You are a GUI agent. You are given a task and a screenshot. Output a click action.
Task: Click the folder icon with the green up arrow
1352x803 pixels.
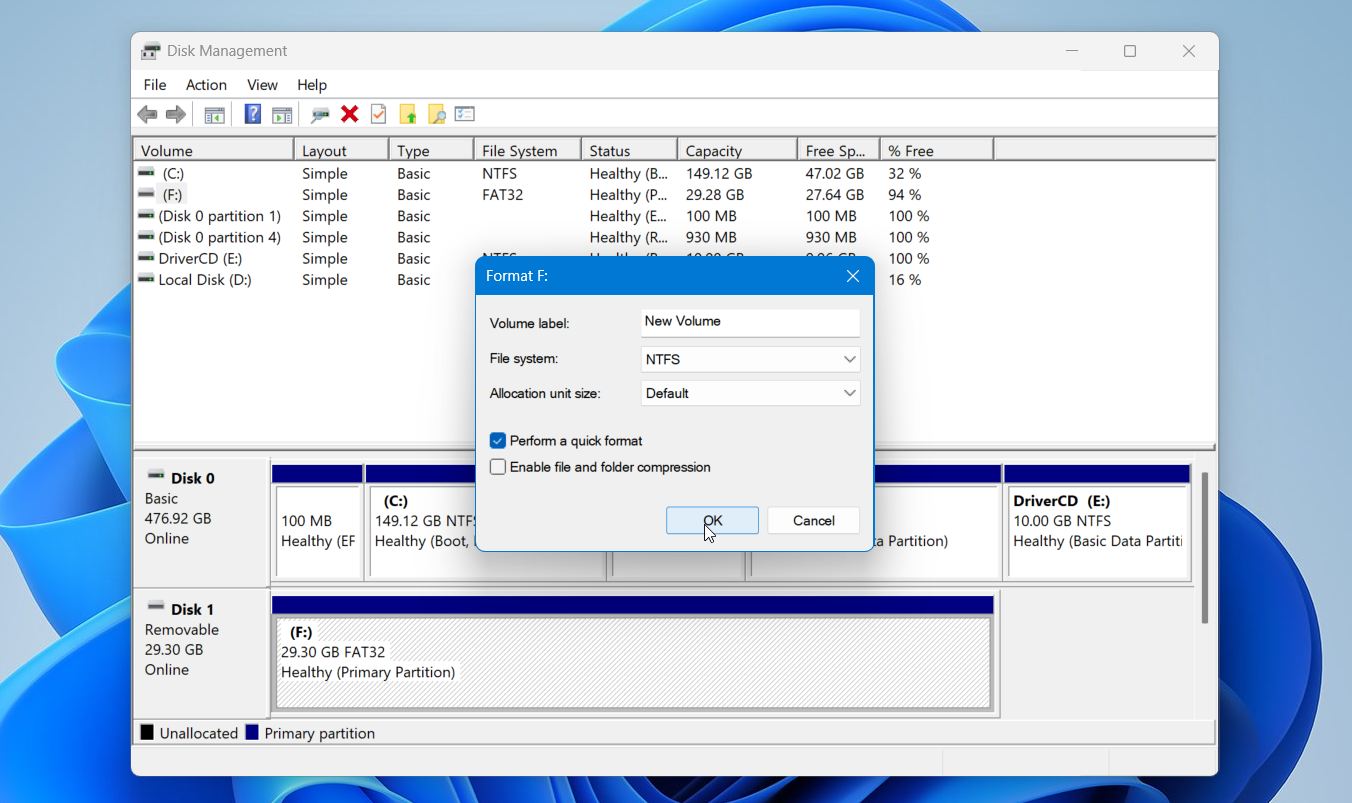click(x=409, y=113)
